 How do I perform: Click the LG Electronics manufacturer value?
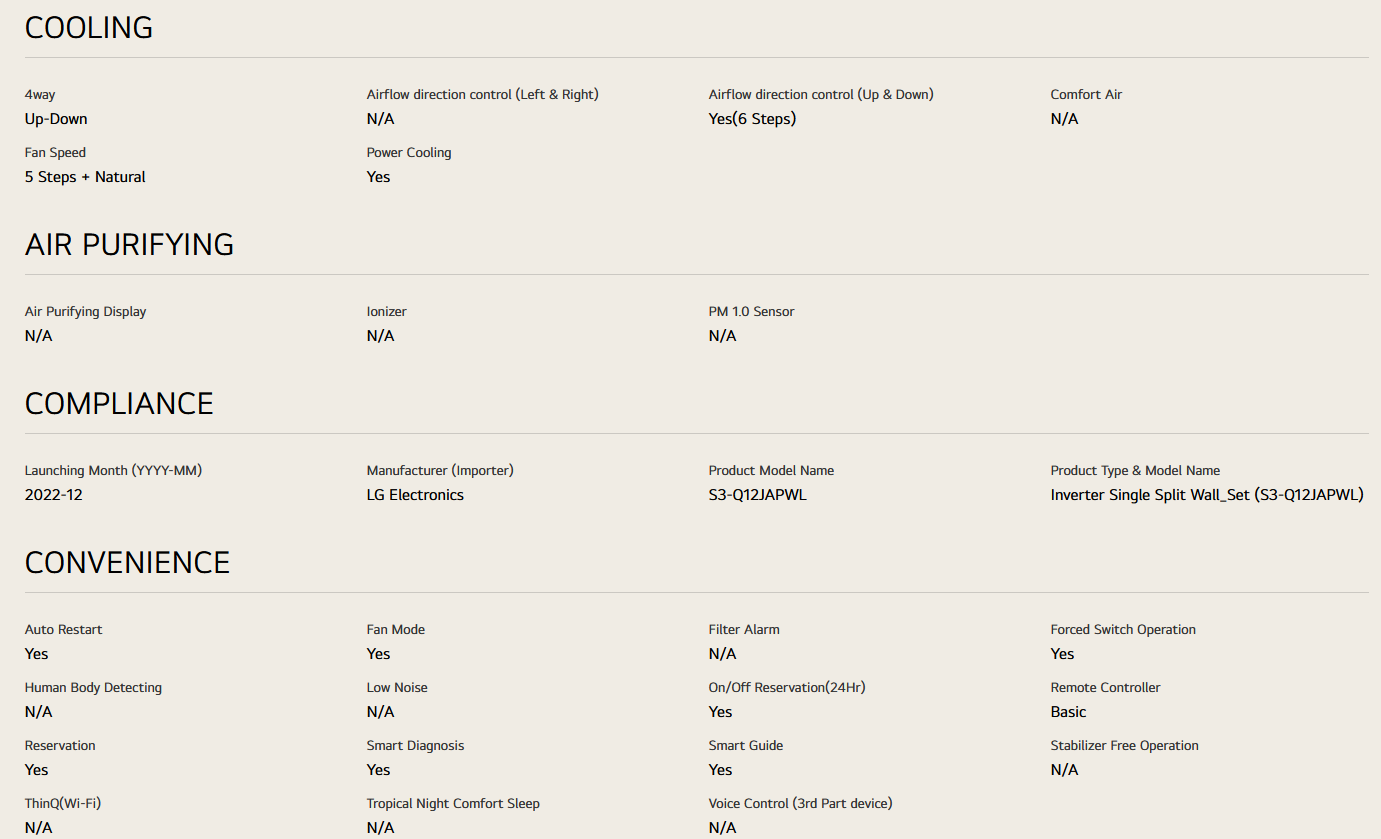click(415, 495)
